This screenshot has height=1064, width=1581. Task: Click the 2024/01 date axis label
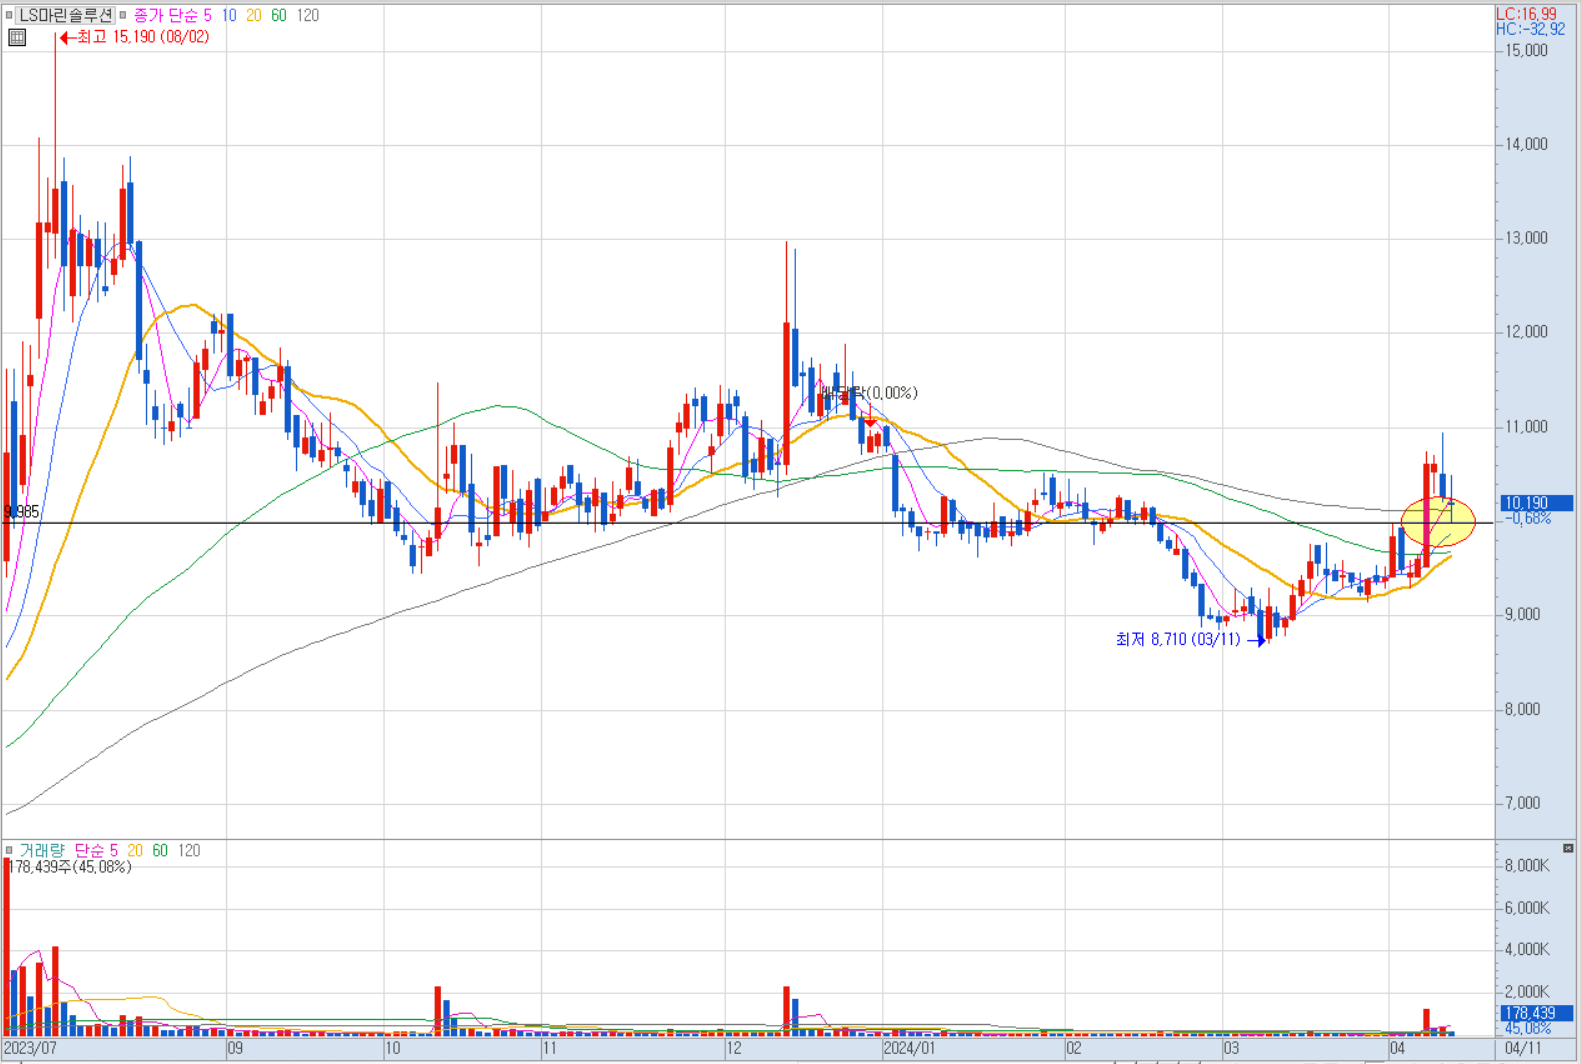910,1049
